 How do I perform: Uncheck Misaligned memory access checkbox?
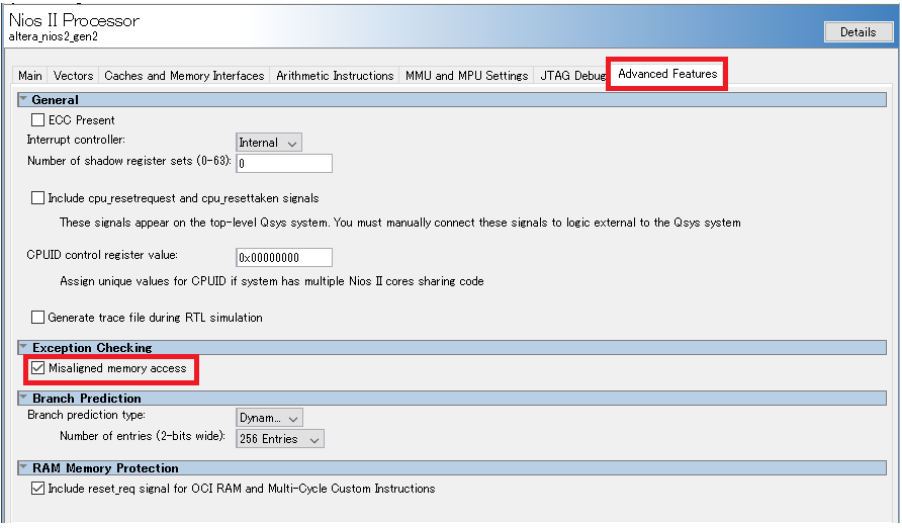[x=38, y=368]
